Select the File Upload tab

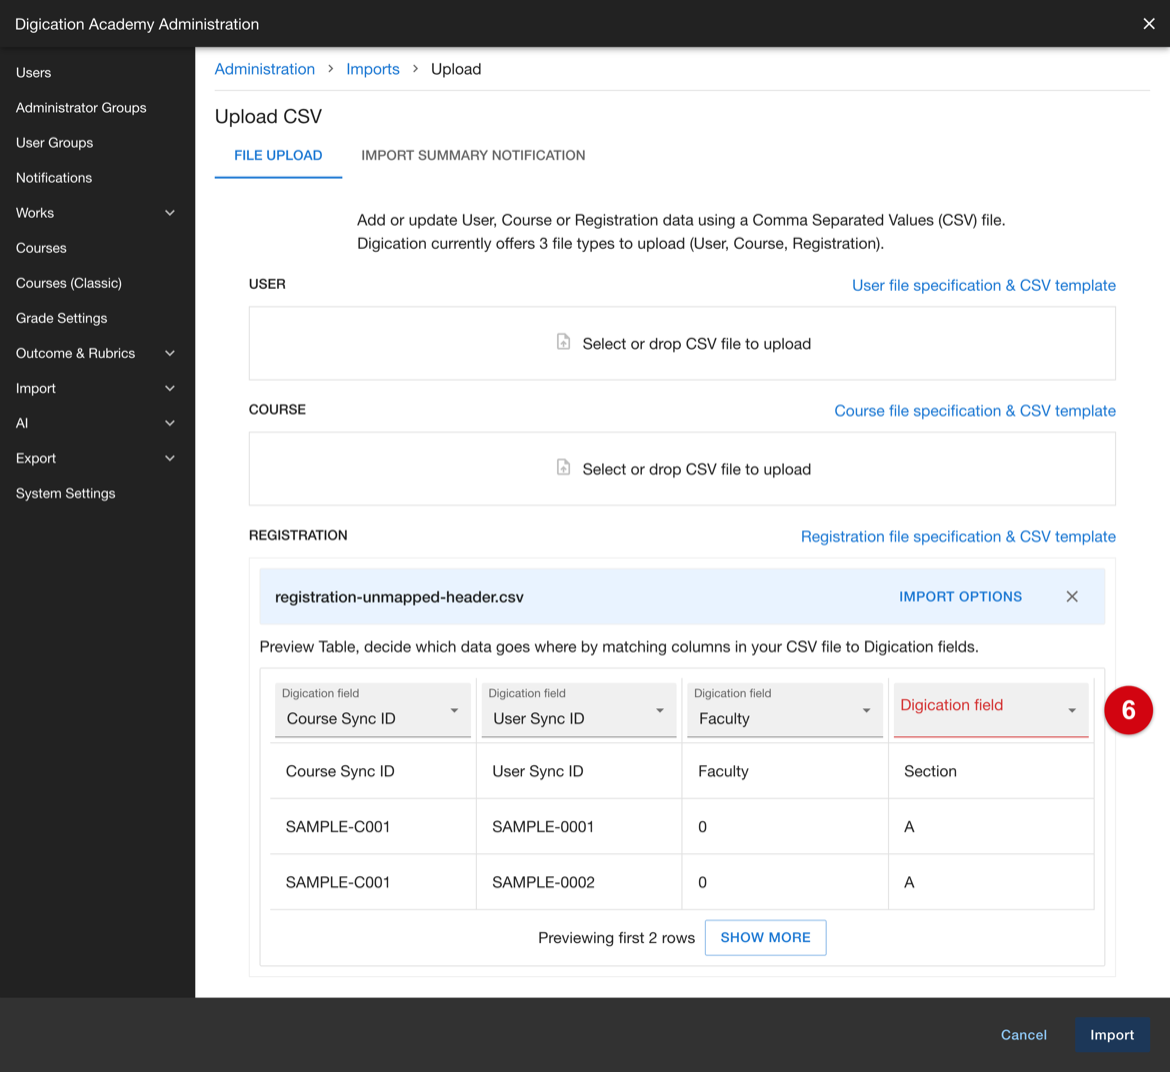coord(278,156)
